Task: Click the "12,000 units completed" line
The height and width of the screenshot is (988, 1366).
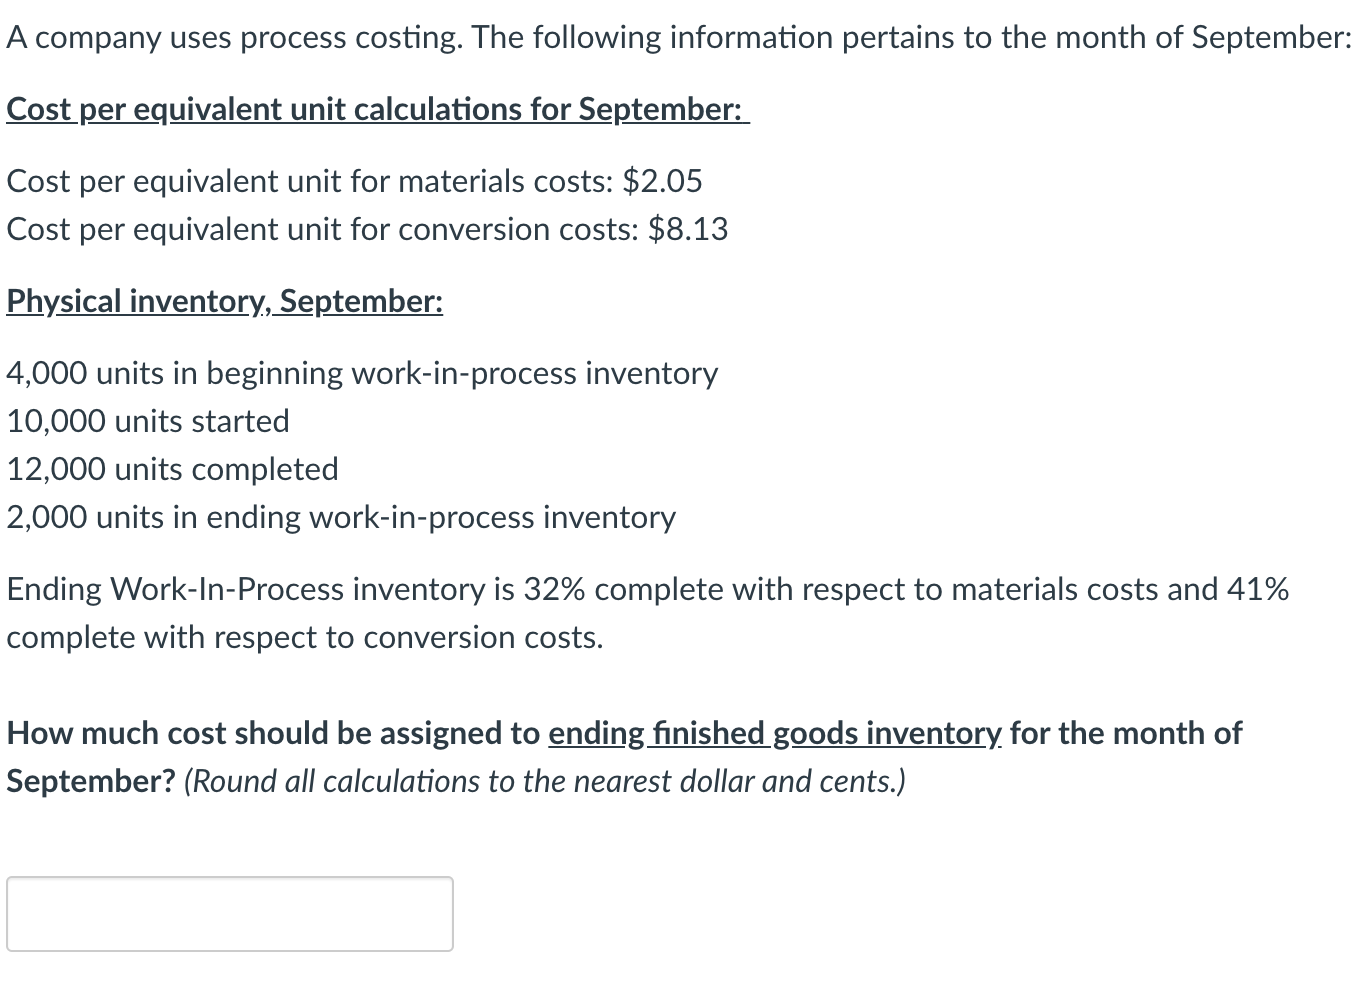Action: point(172,469)
